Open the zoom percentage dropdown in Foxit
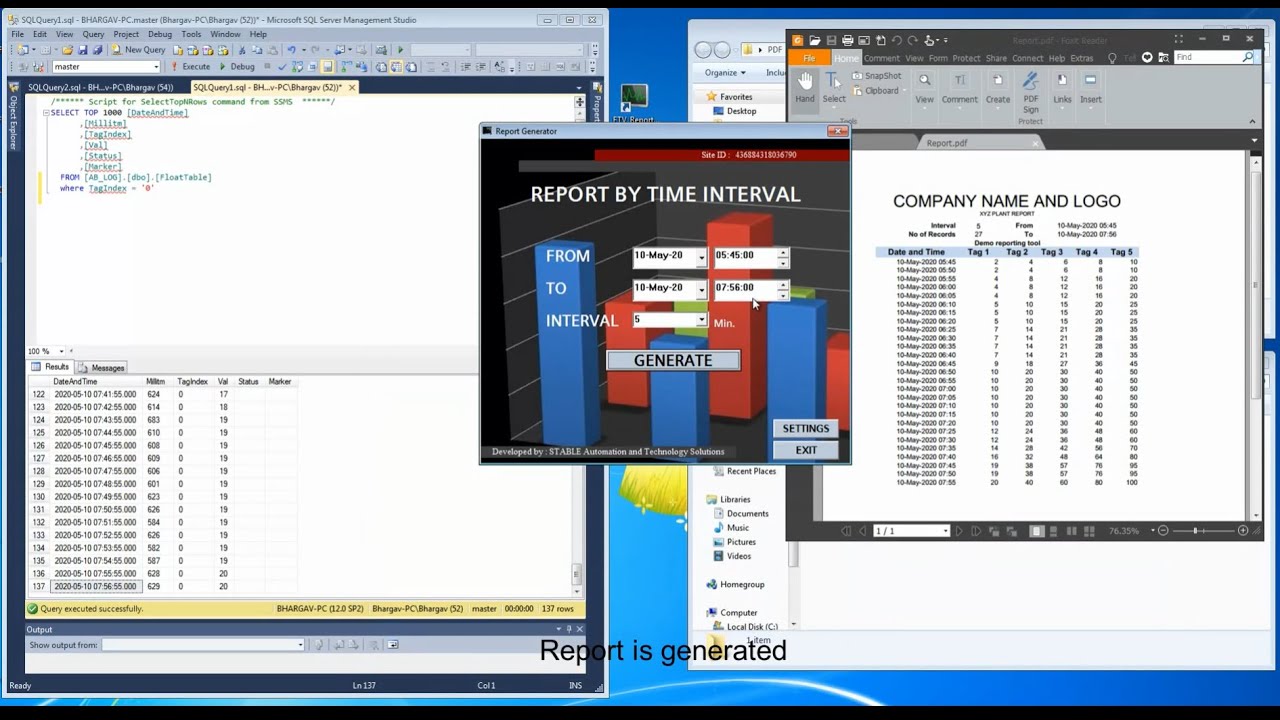This screenshot has width=1280, height=720. click(1153, 531)
